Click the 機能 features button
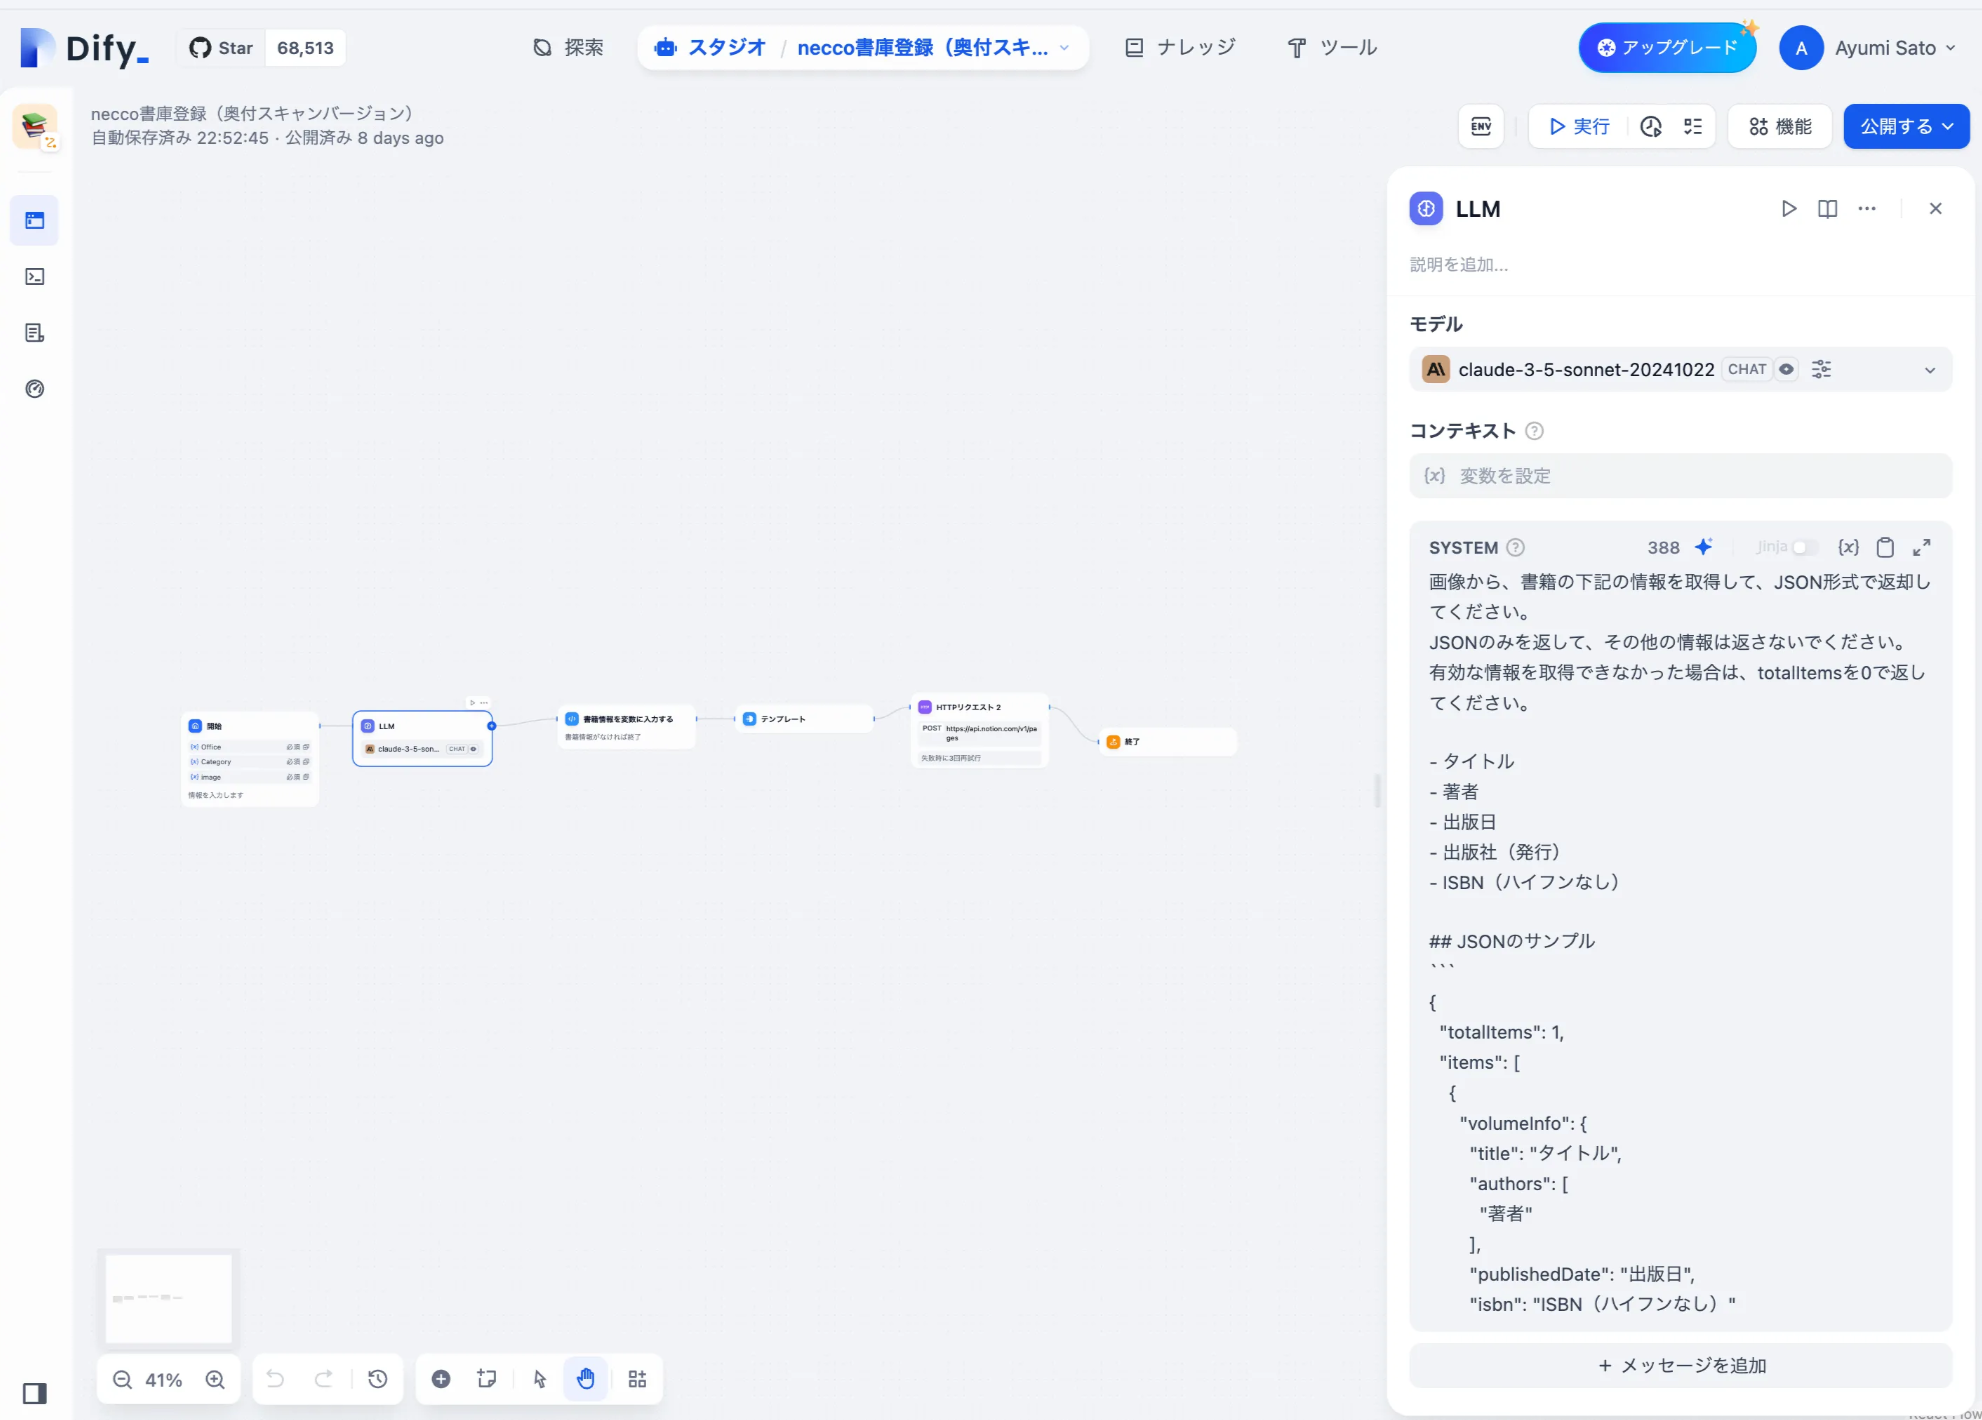Screen dimensions: 1982x1420 pos(1780,126)
